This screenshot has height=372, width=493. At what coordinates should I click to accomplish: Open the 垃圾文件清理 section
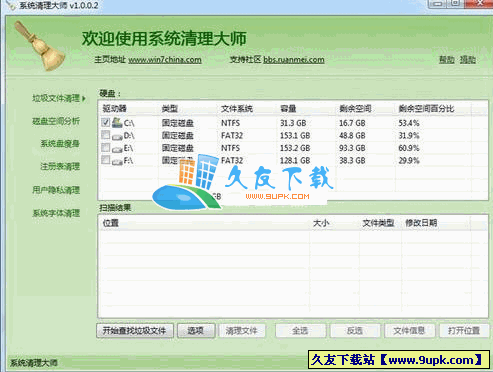coord(56,98)
